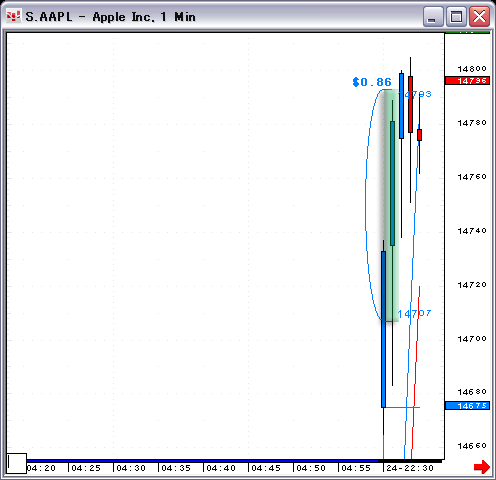Click the 14660 price axis label

(x=472, y=446)
